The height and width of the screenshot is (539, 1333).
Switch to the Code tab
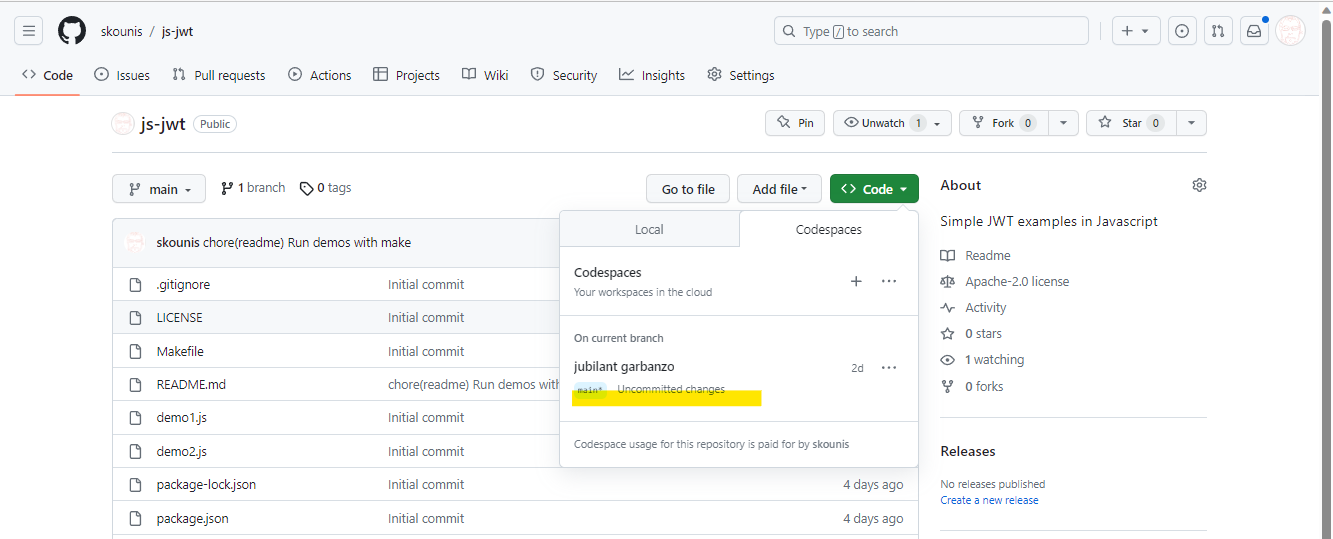coord(47,75)
